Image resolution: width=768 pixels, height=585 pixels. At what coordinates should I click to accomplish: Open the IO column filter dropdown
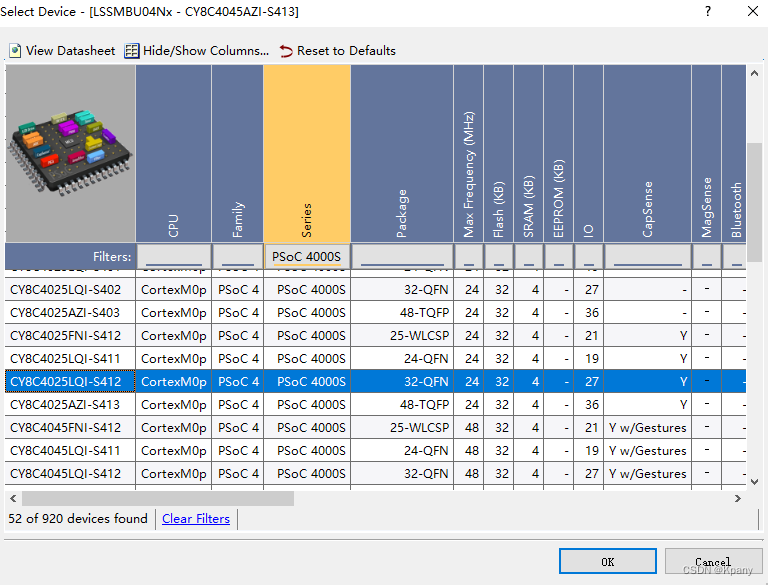pyautogui.click(x=588, y=256)
